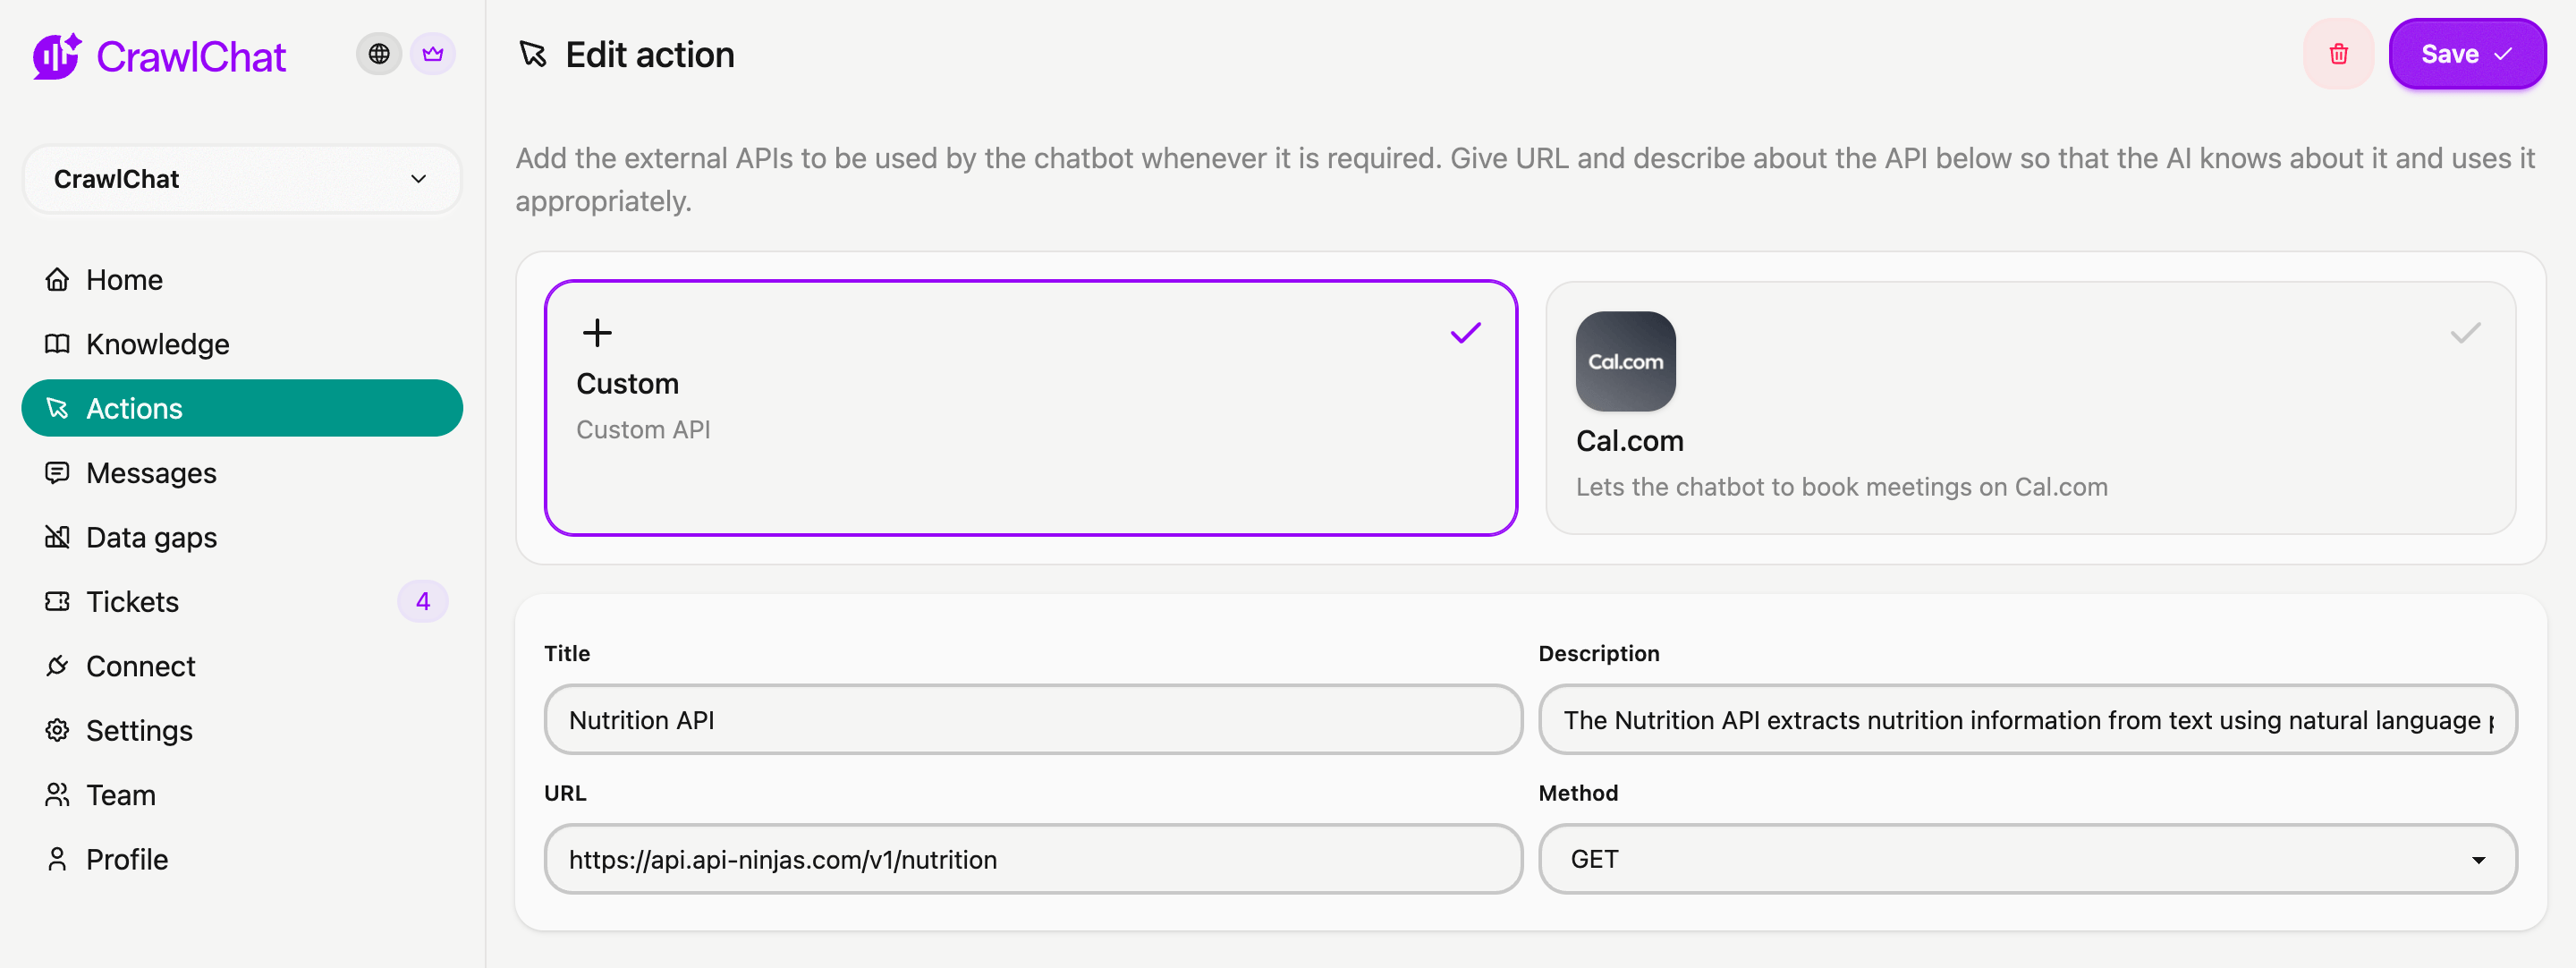Click the Cal.com app logo thumbnail
2576x968 pixels.
point(1624,361)
